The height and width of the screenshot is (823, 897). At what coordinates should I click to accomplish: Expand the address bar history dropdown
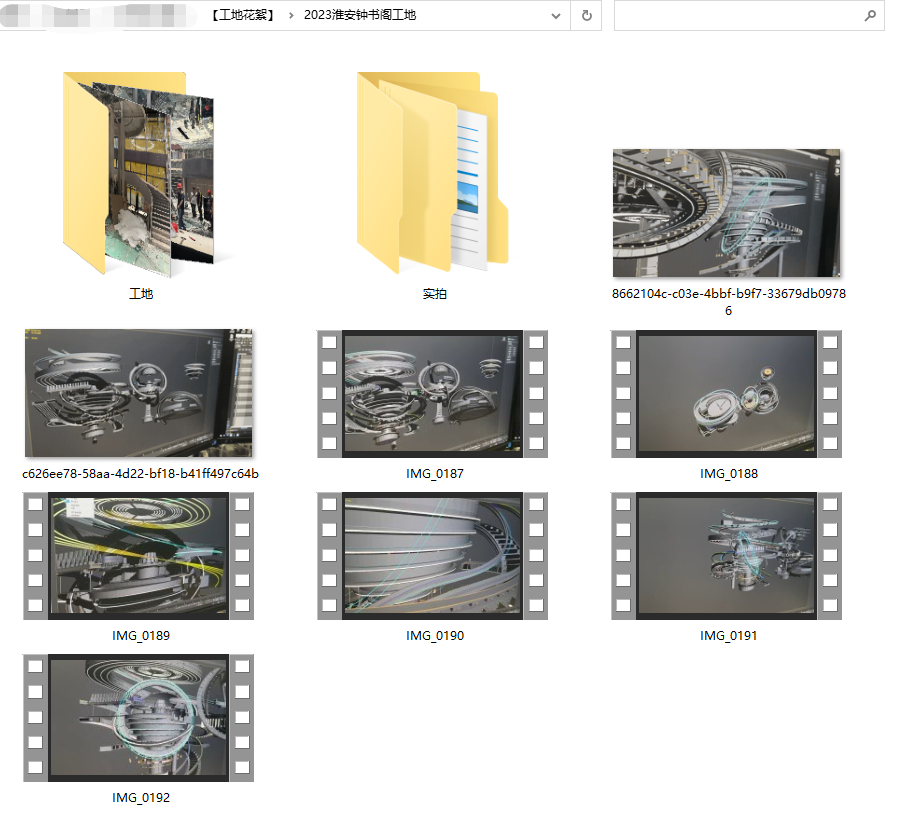(x=556, y=16)
